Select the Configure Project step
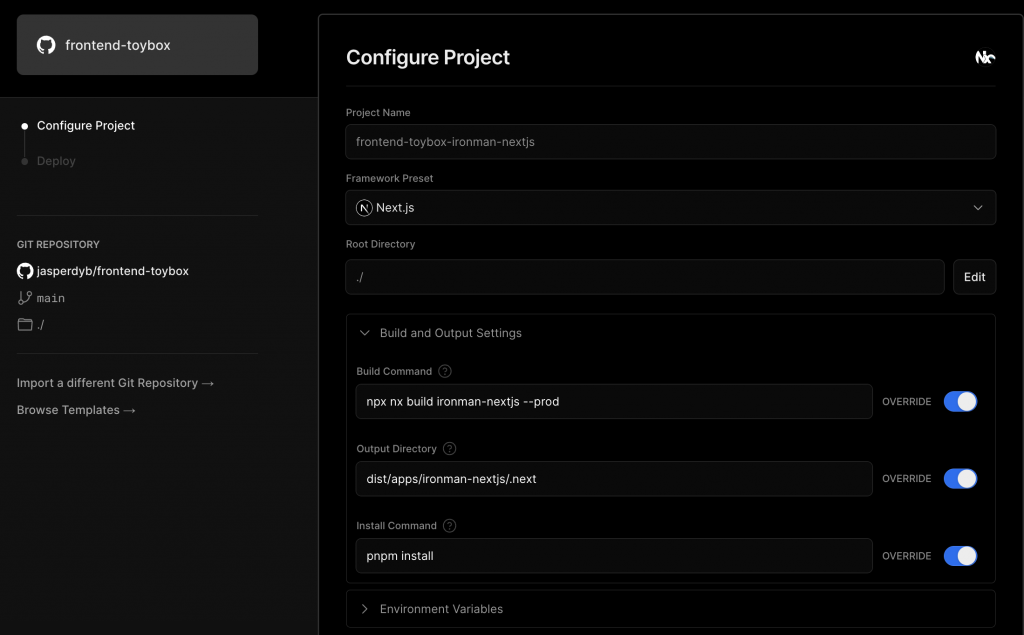 [x=85, y=126]
